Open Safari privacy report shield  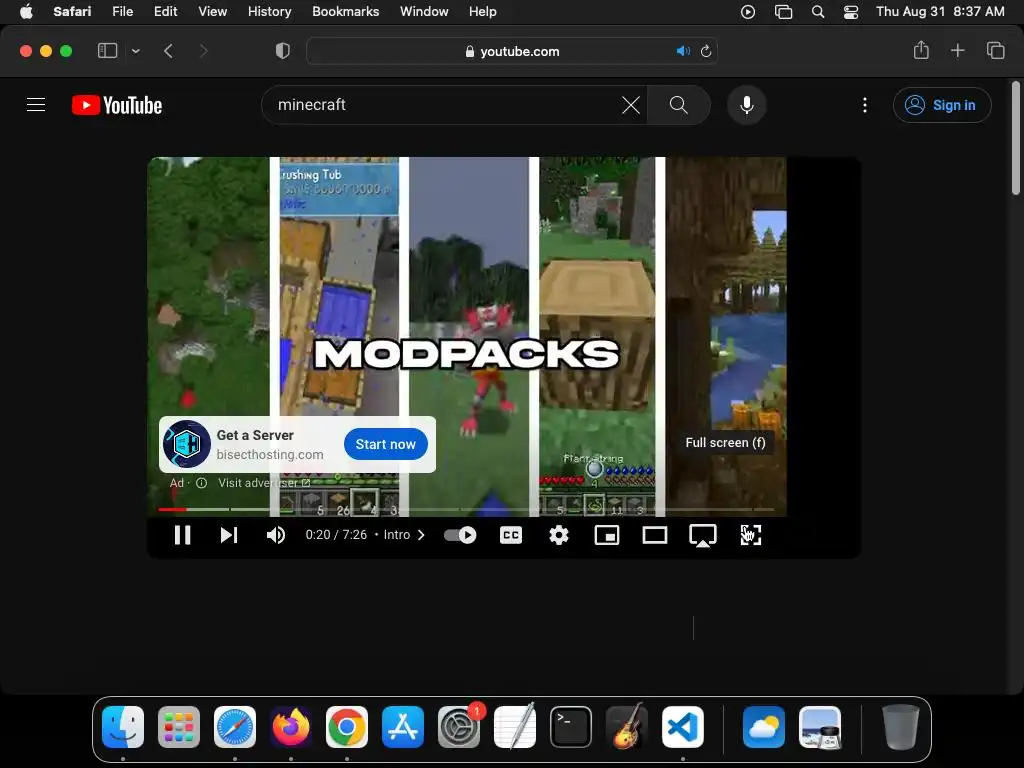click(283, 51)
